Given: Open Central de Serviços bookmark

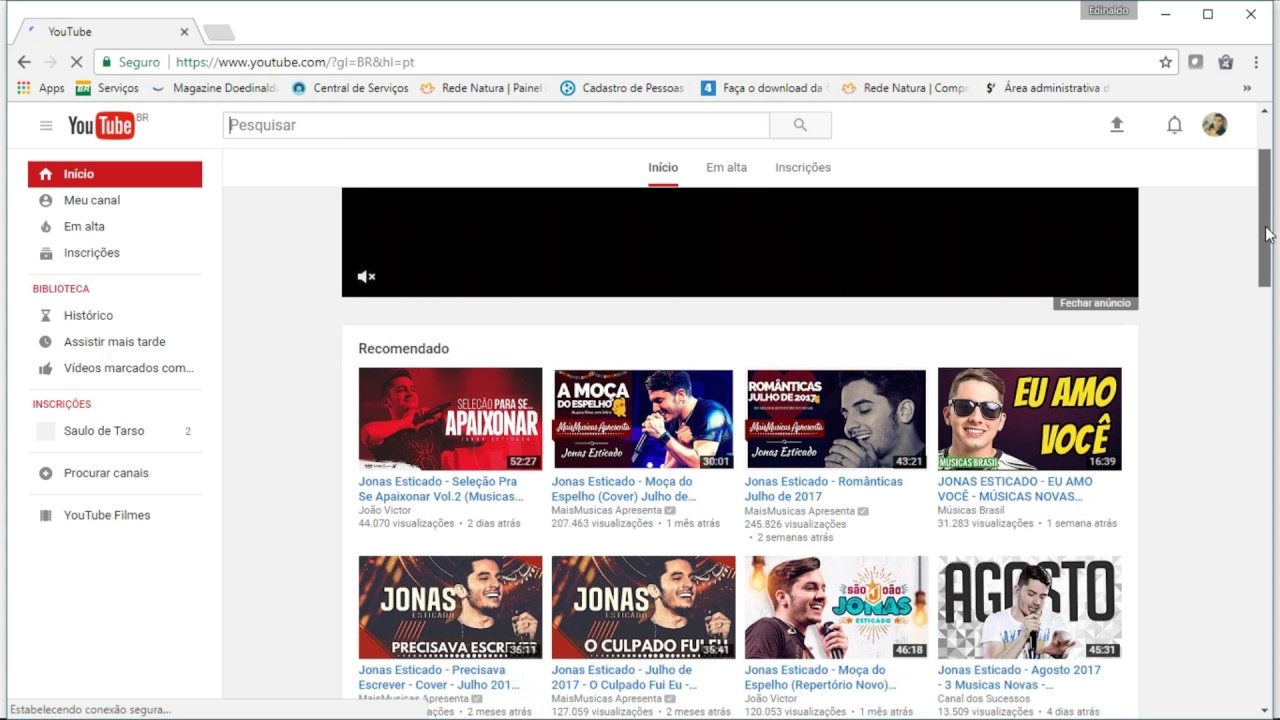Looking at the screenshot, I should [350, 88].
